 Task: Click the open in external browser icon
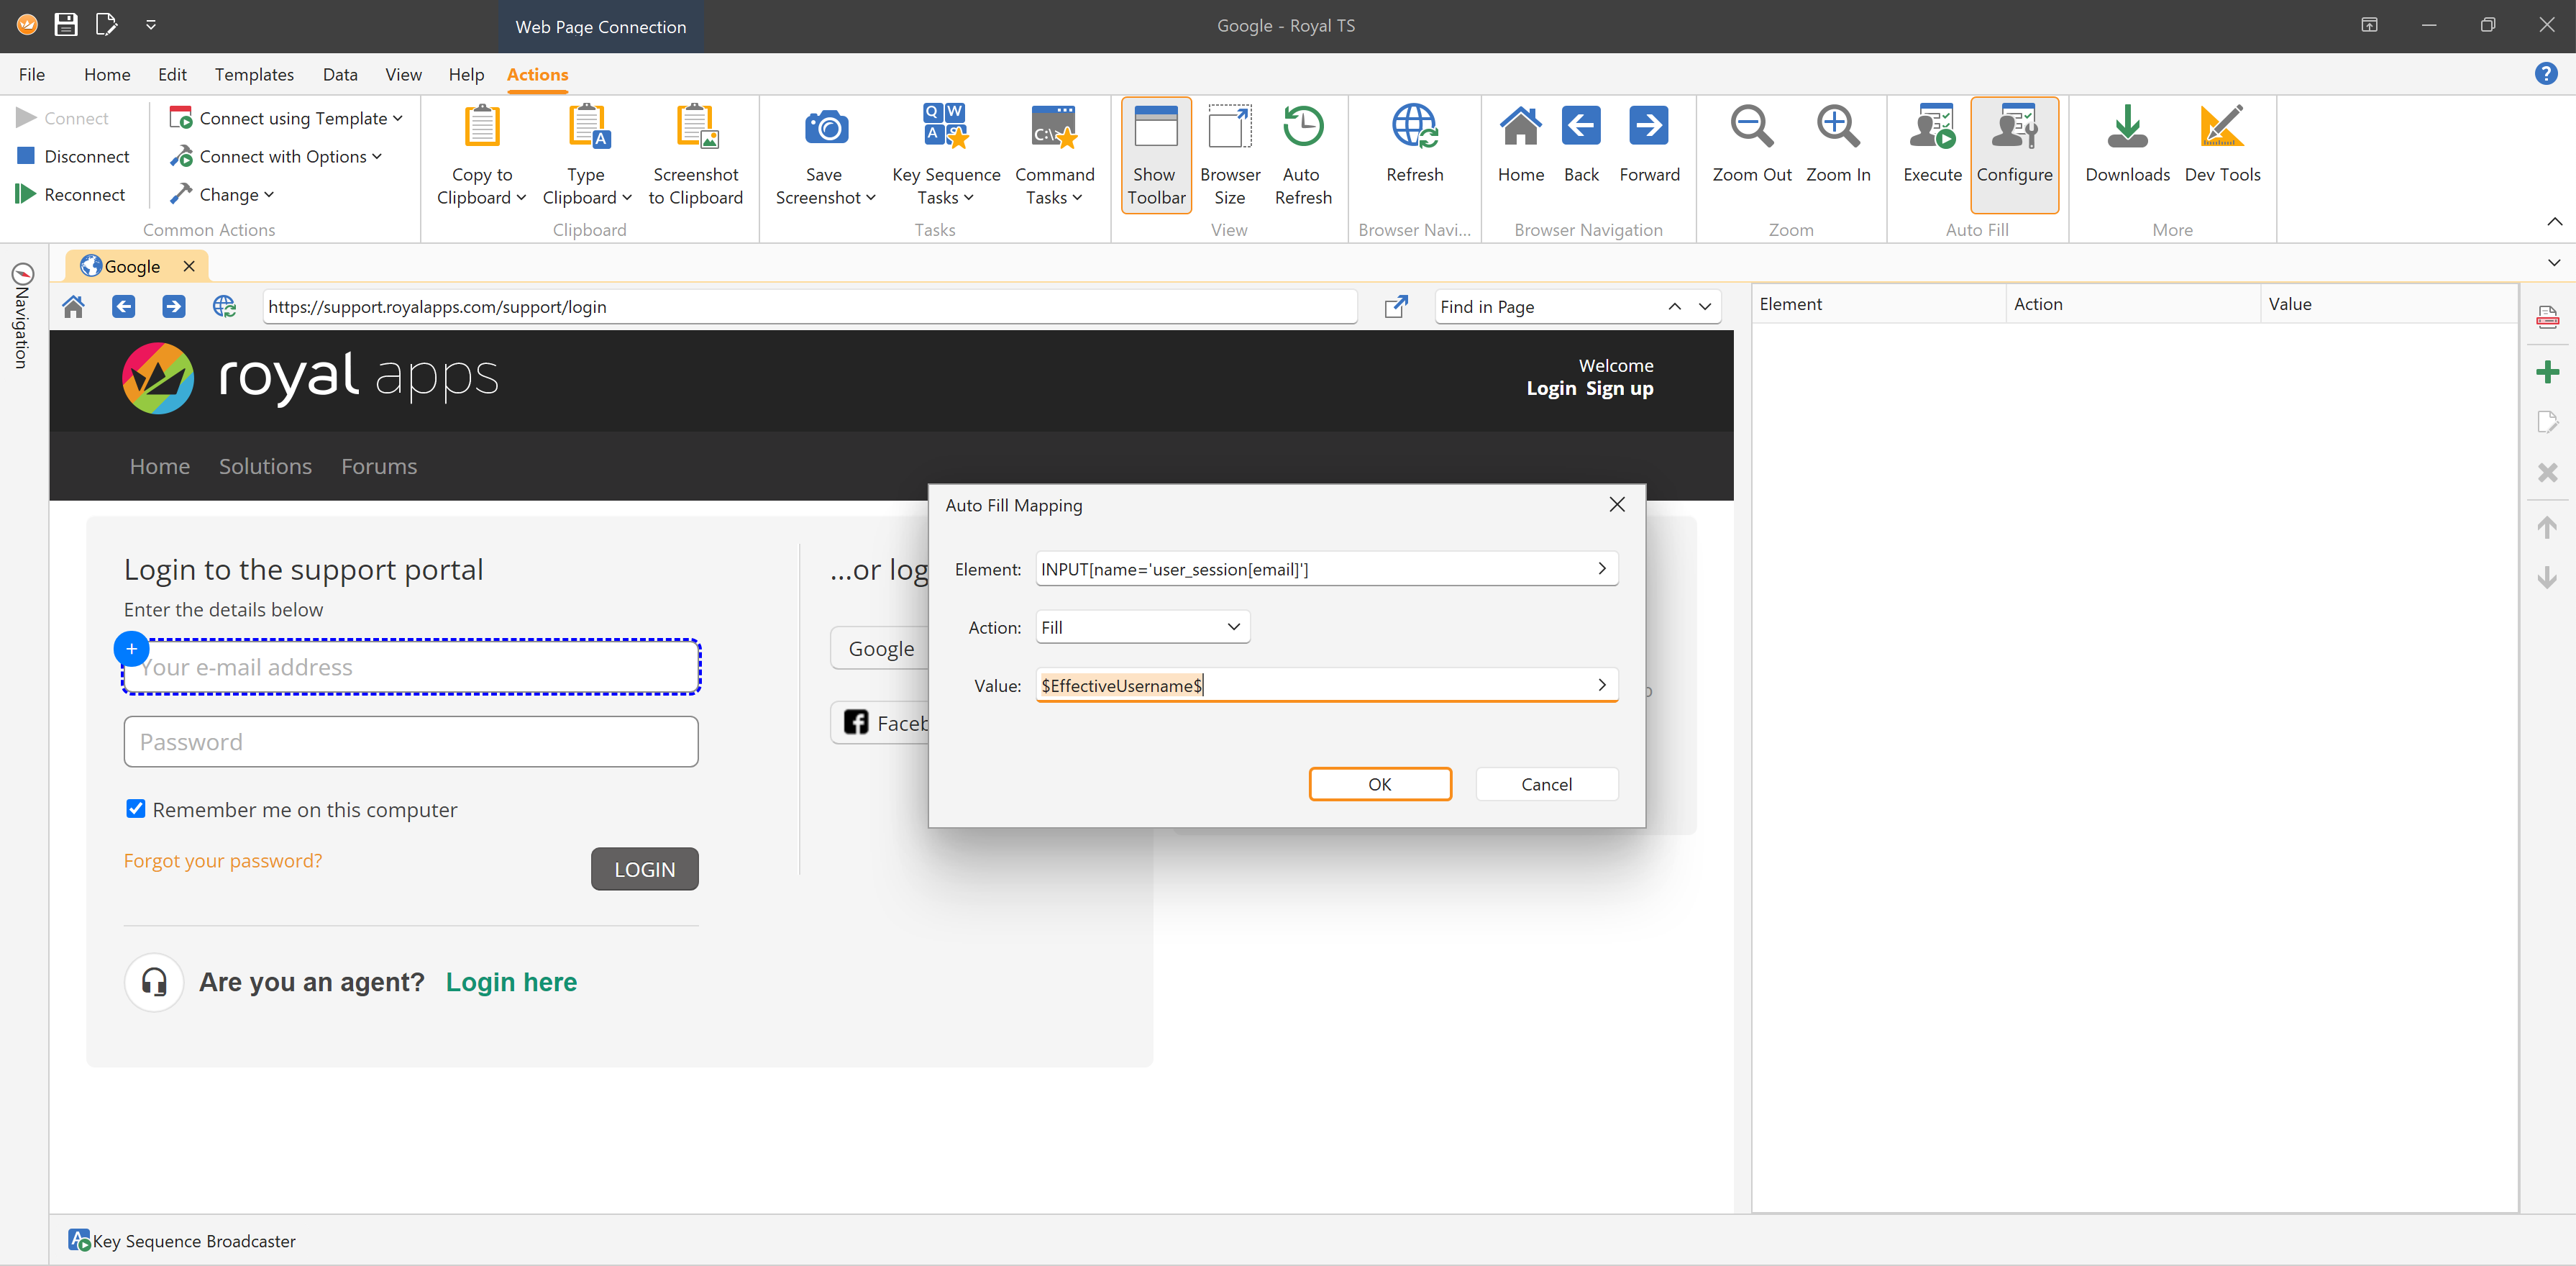[1396, 307]
